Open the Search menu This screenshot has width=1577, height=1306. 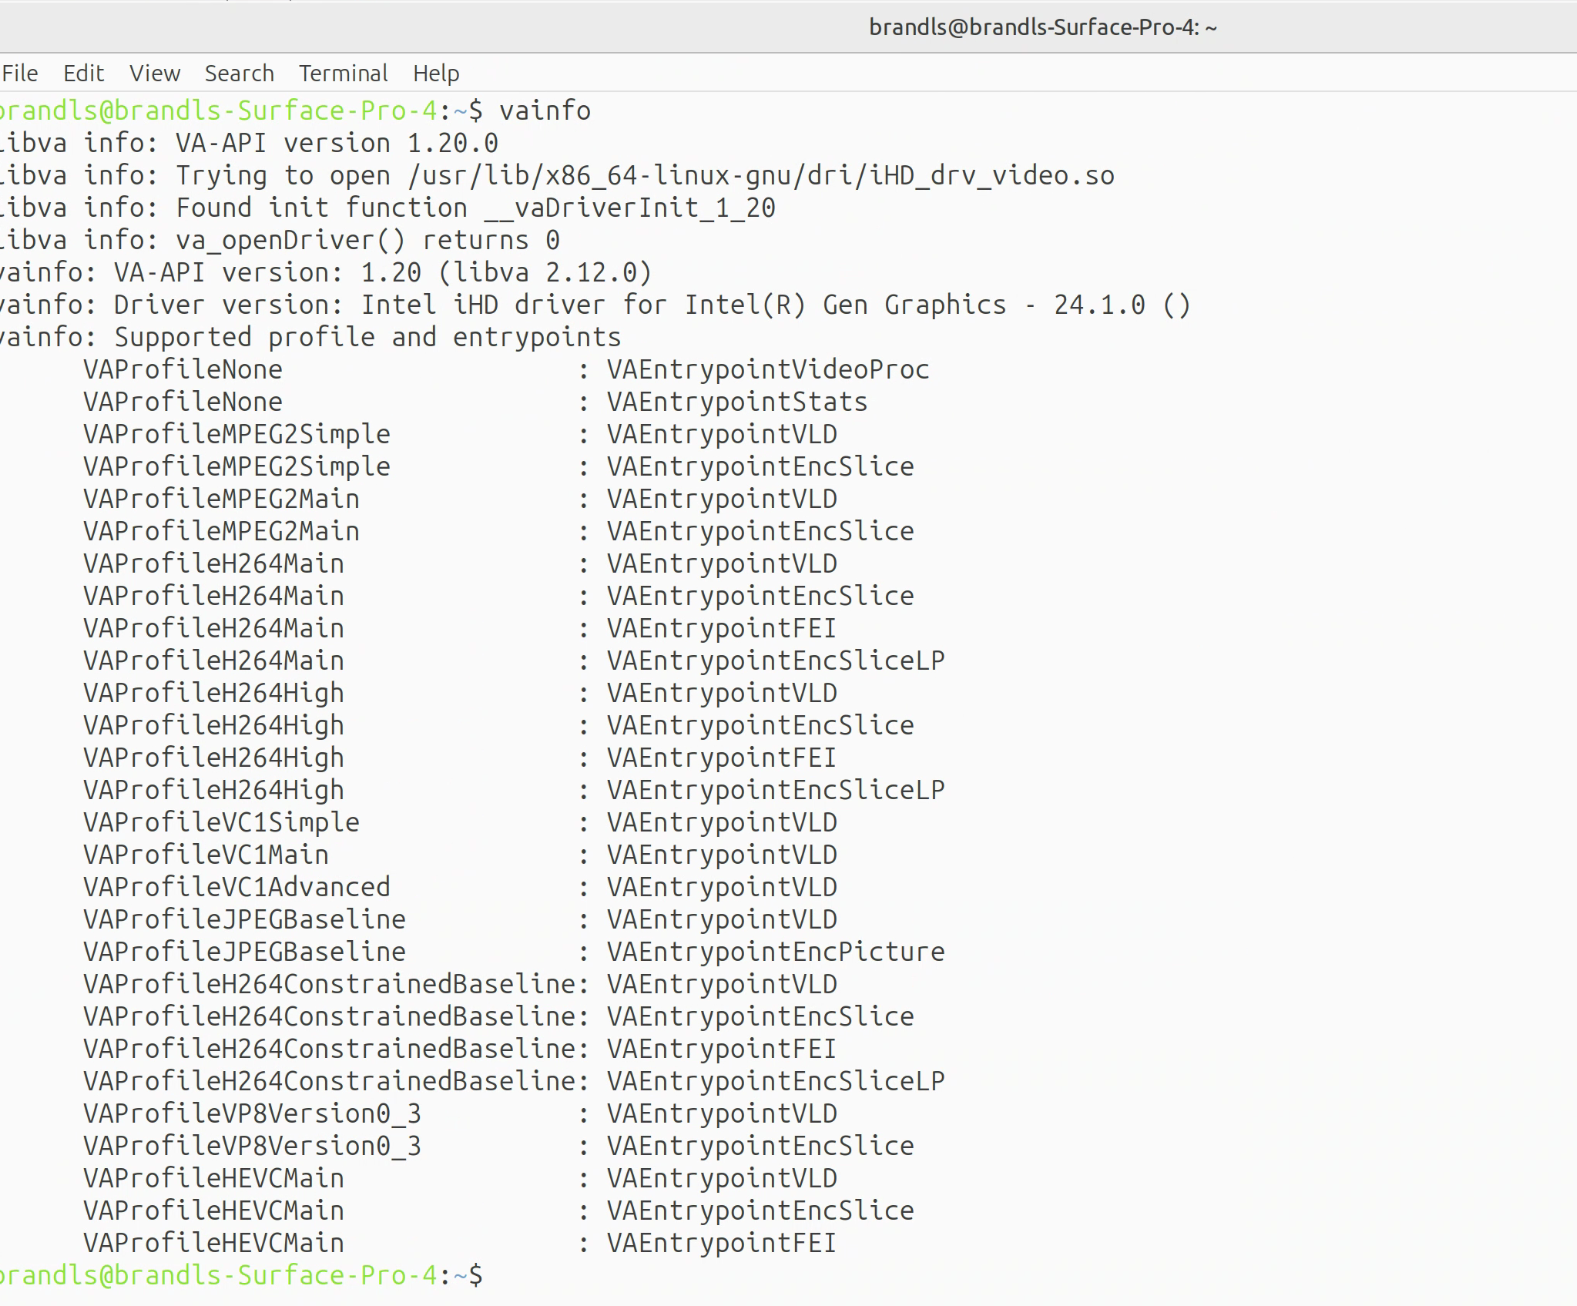pos(239,73)
